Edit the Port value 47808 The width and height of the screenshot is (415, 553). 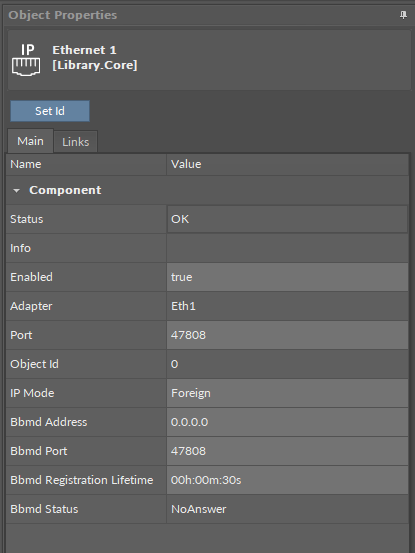point(287,335)
